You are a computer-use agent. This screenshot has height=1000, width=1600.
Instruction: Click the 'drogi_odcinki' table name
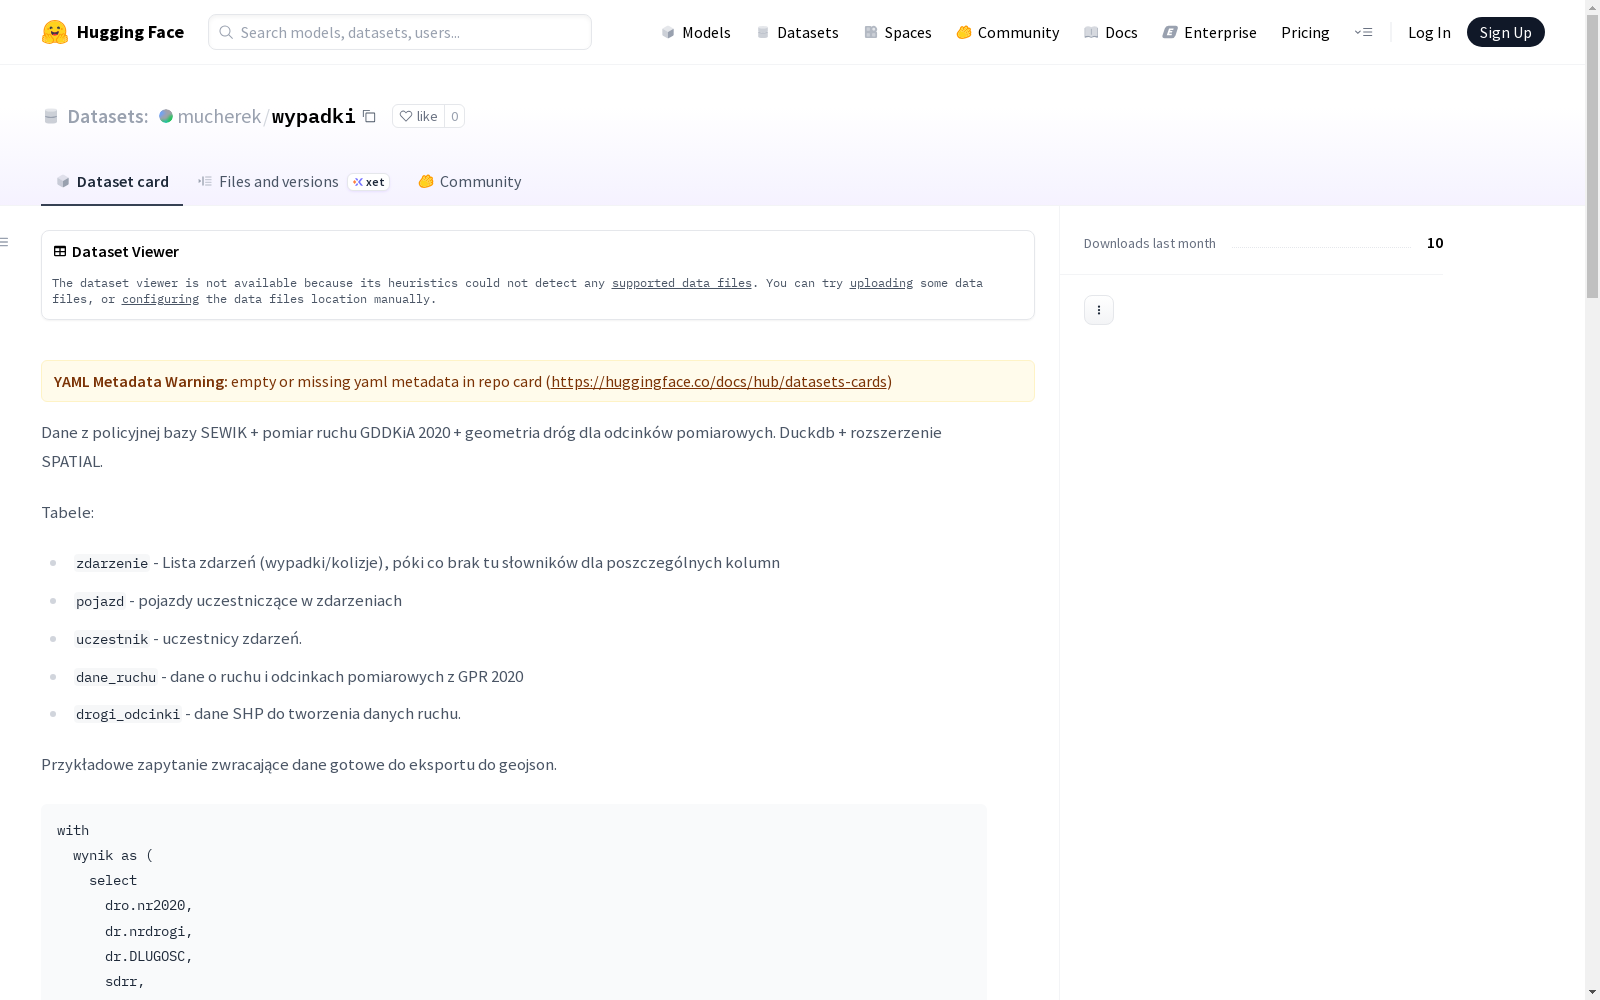[x=128, y=714]
